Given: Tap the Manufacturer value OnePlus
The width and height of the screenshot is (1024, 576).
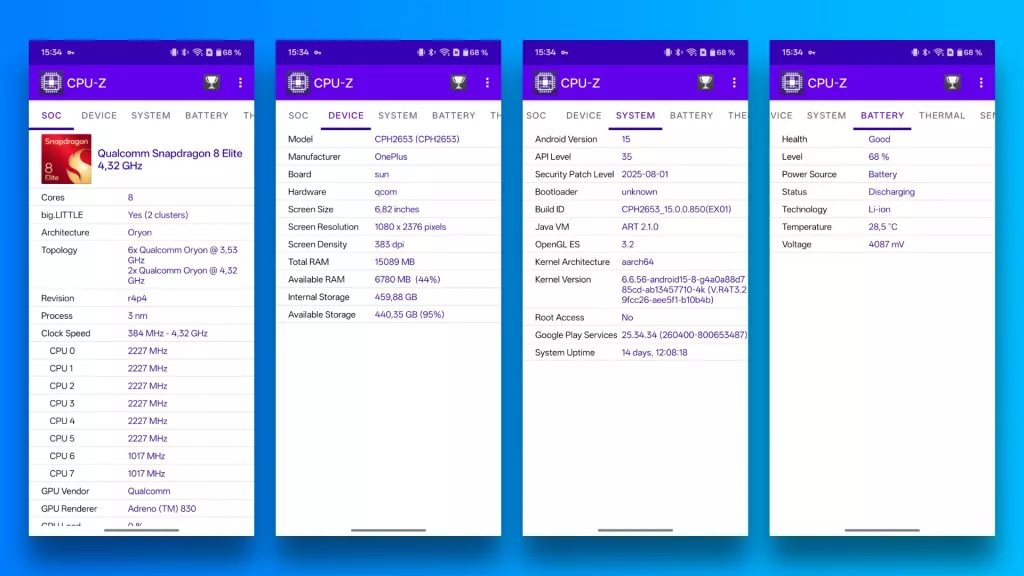Looking at the screenshot, I should (391, 157).
